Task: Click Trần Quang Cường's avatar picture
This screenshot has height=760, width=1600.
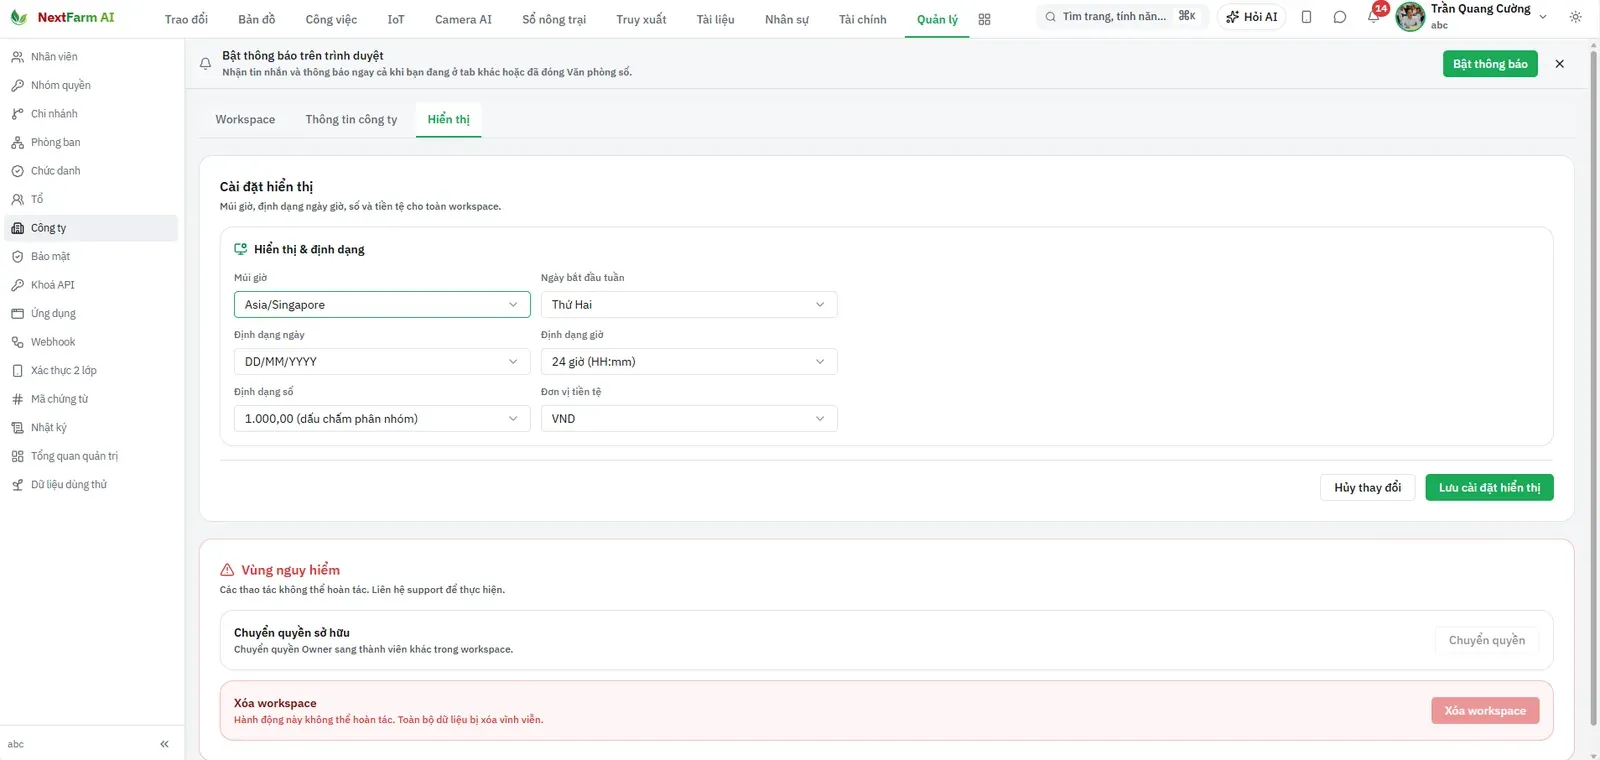Action: click(x=1410, y=17)
